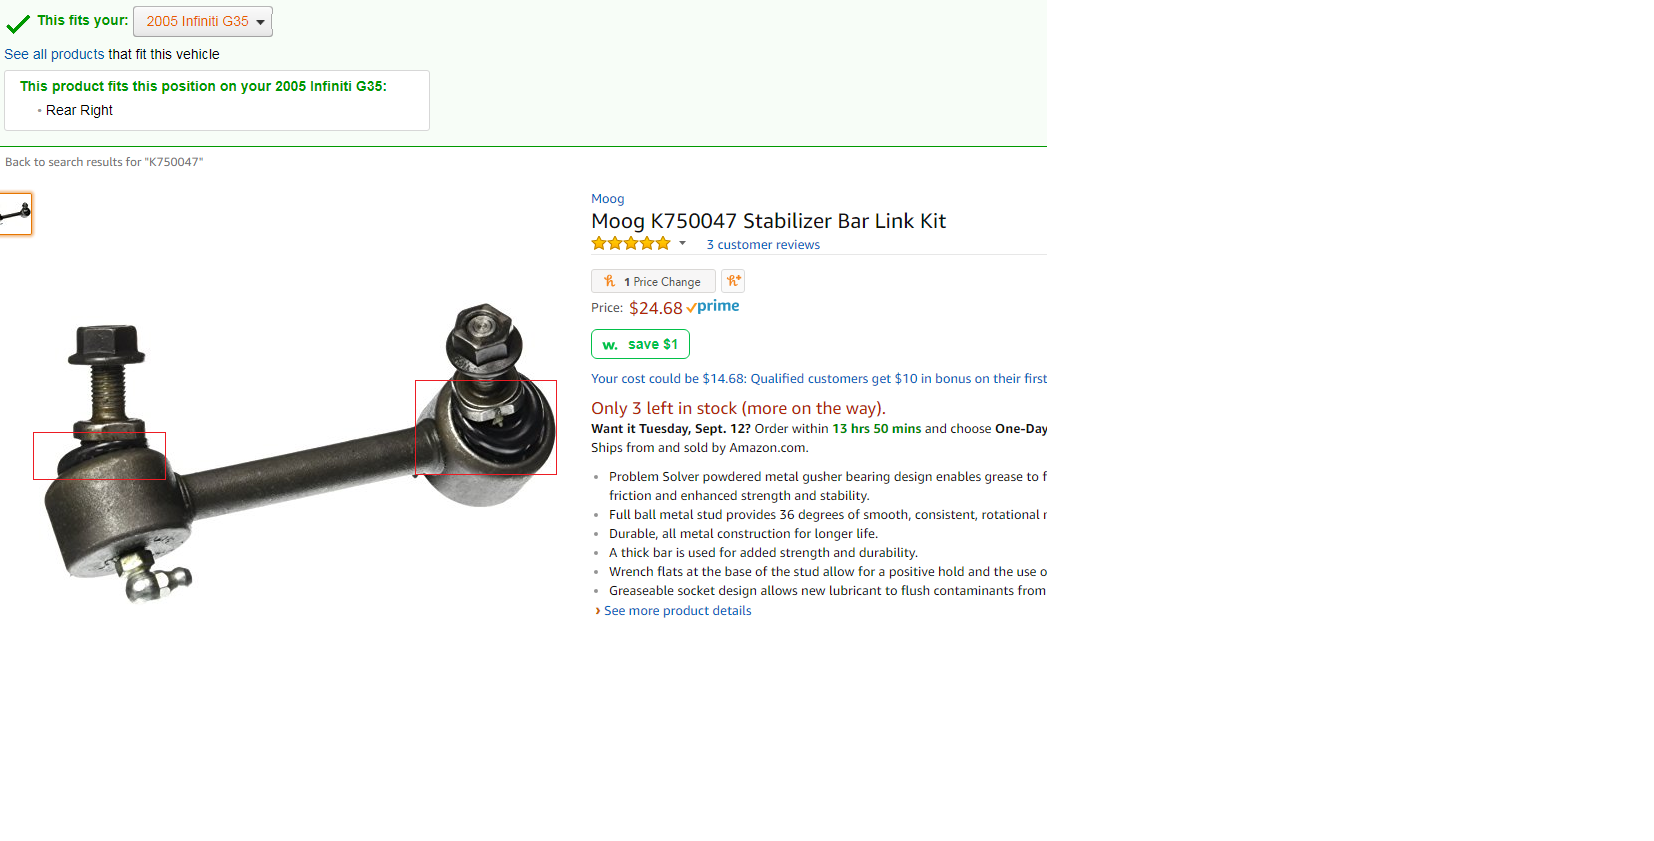The width and height of the screenshot is (1654, 841).
Task: Open the Your cost could be $14.68 offer
Action: pyautogui.click(x=818, y=378)
